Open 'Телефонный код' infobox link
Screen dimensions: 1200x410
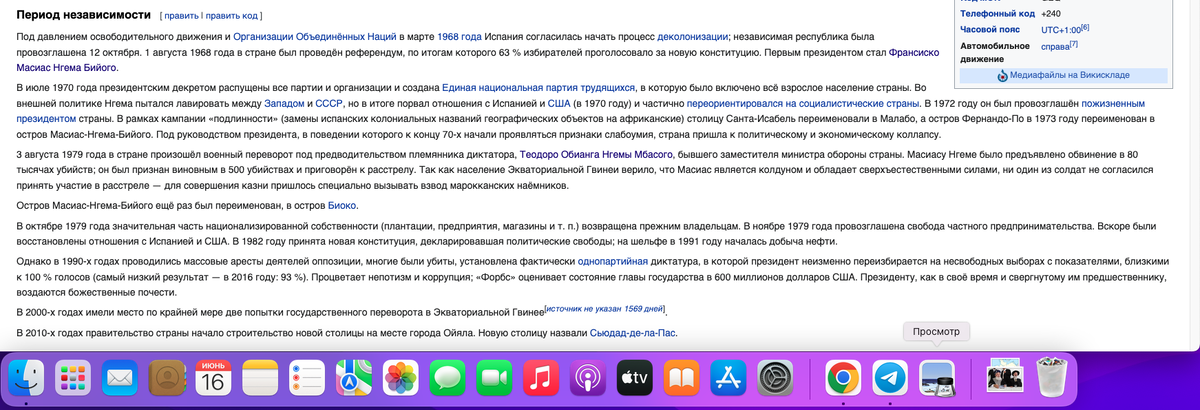(997, 14)
